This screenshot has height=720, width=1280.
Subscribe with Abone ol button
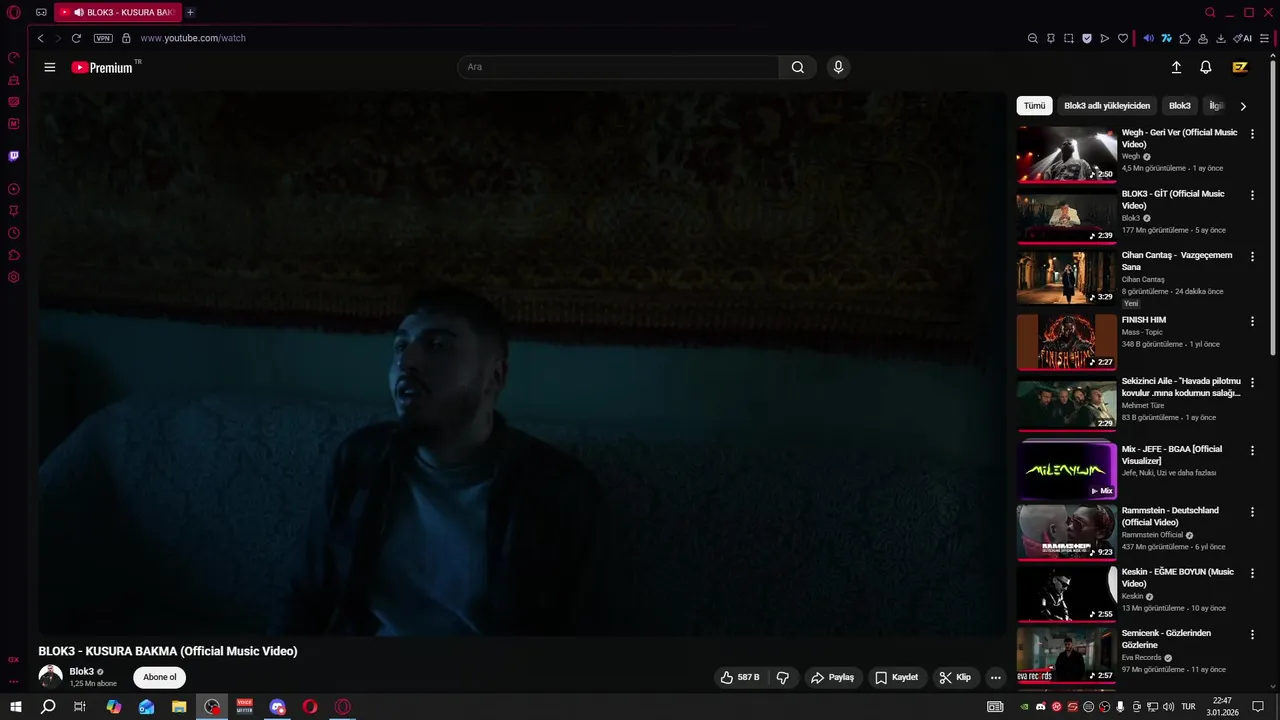[159, 677]
